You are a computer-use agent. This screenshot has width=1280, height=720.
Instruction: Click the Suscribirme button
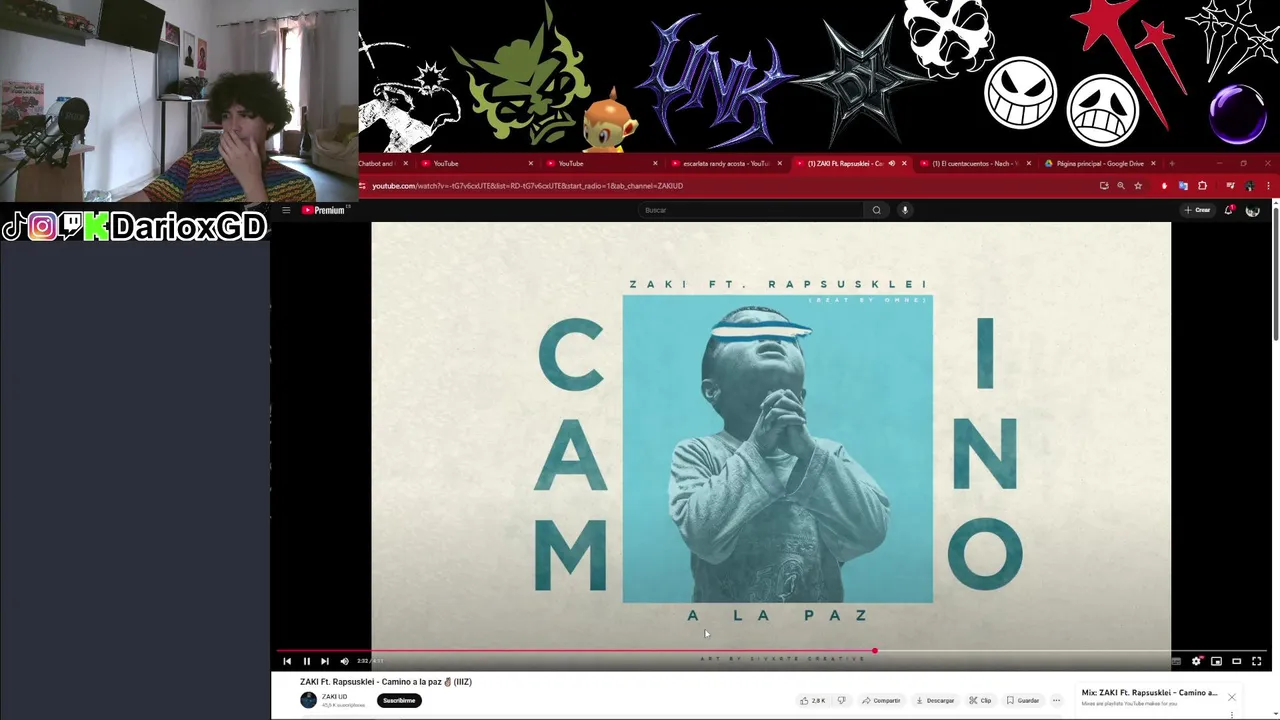click(x=399, y=700)
